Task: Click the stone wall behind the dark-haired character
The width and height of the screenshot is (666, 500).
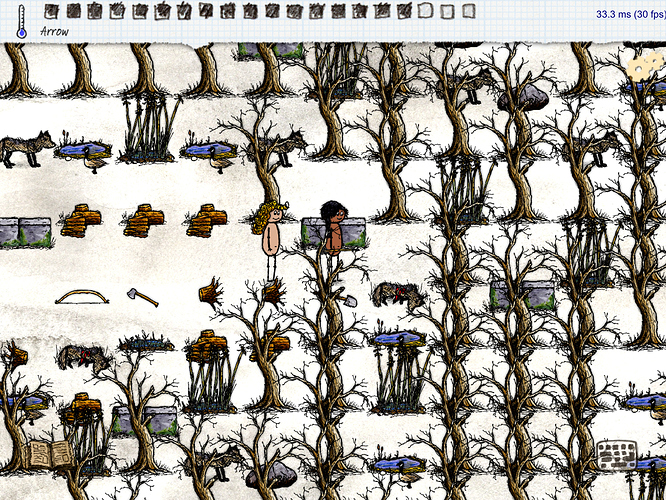Action: 334,233
